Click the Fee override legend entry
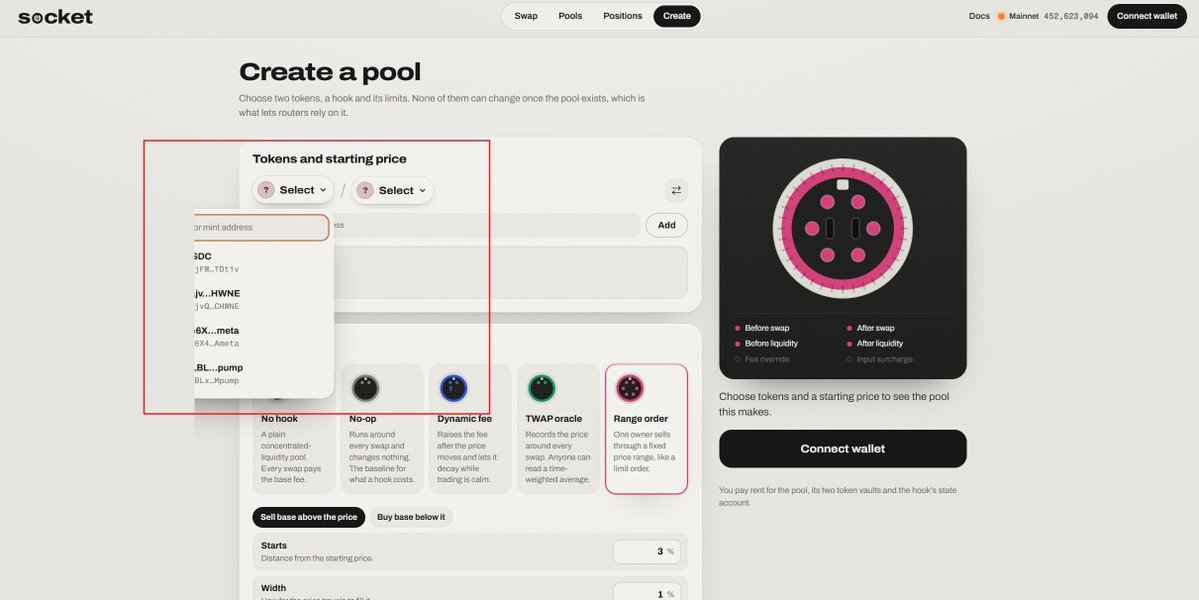 click(762, 359)
